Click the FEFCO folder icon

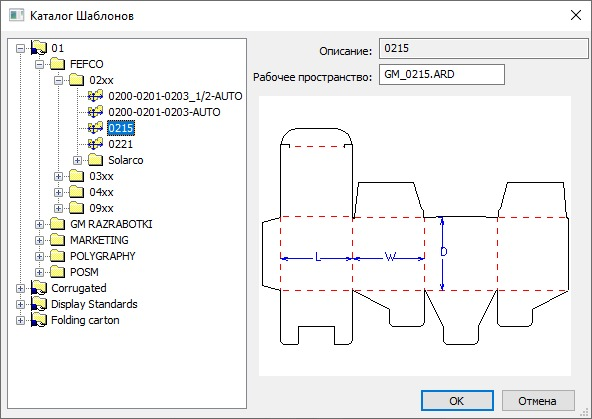pos(58,64)
